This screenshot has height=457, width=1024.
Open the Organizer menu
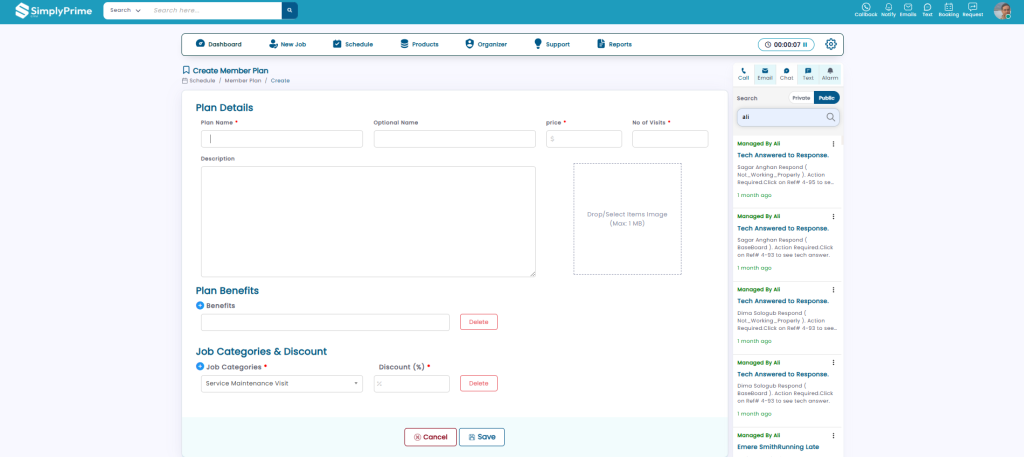click(486, 44)
